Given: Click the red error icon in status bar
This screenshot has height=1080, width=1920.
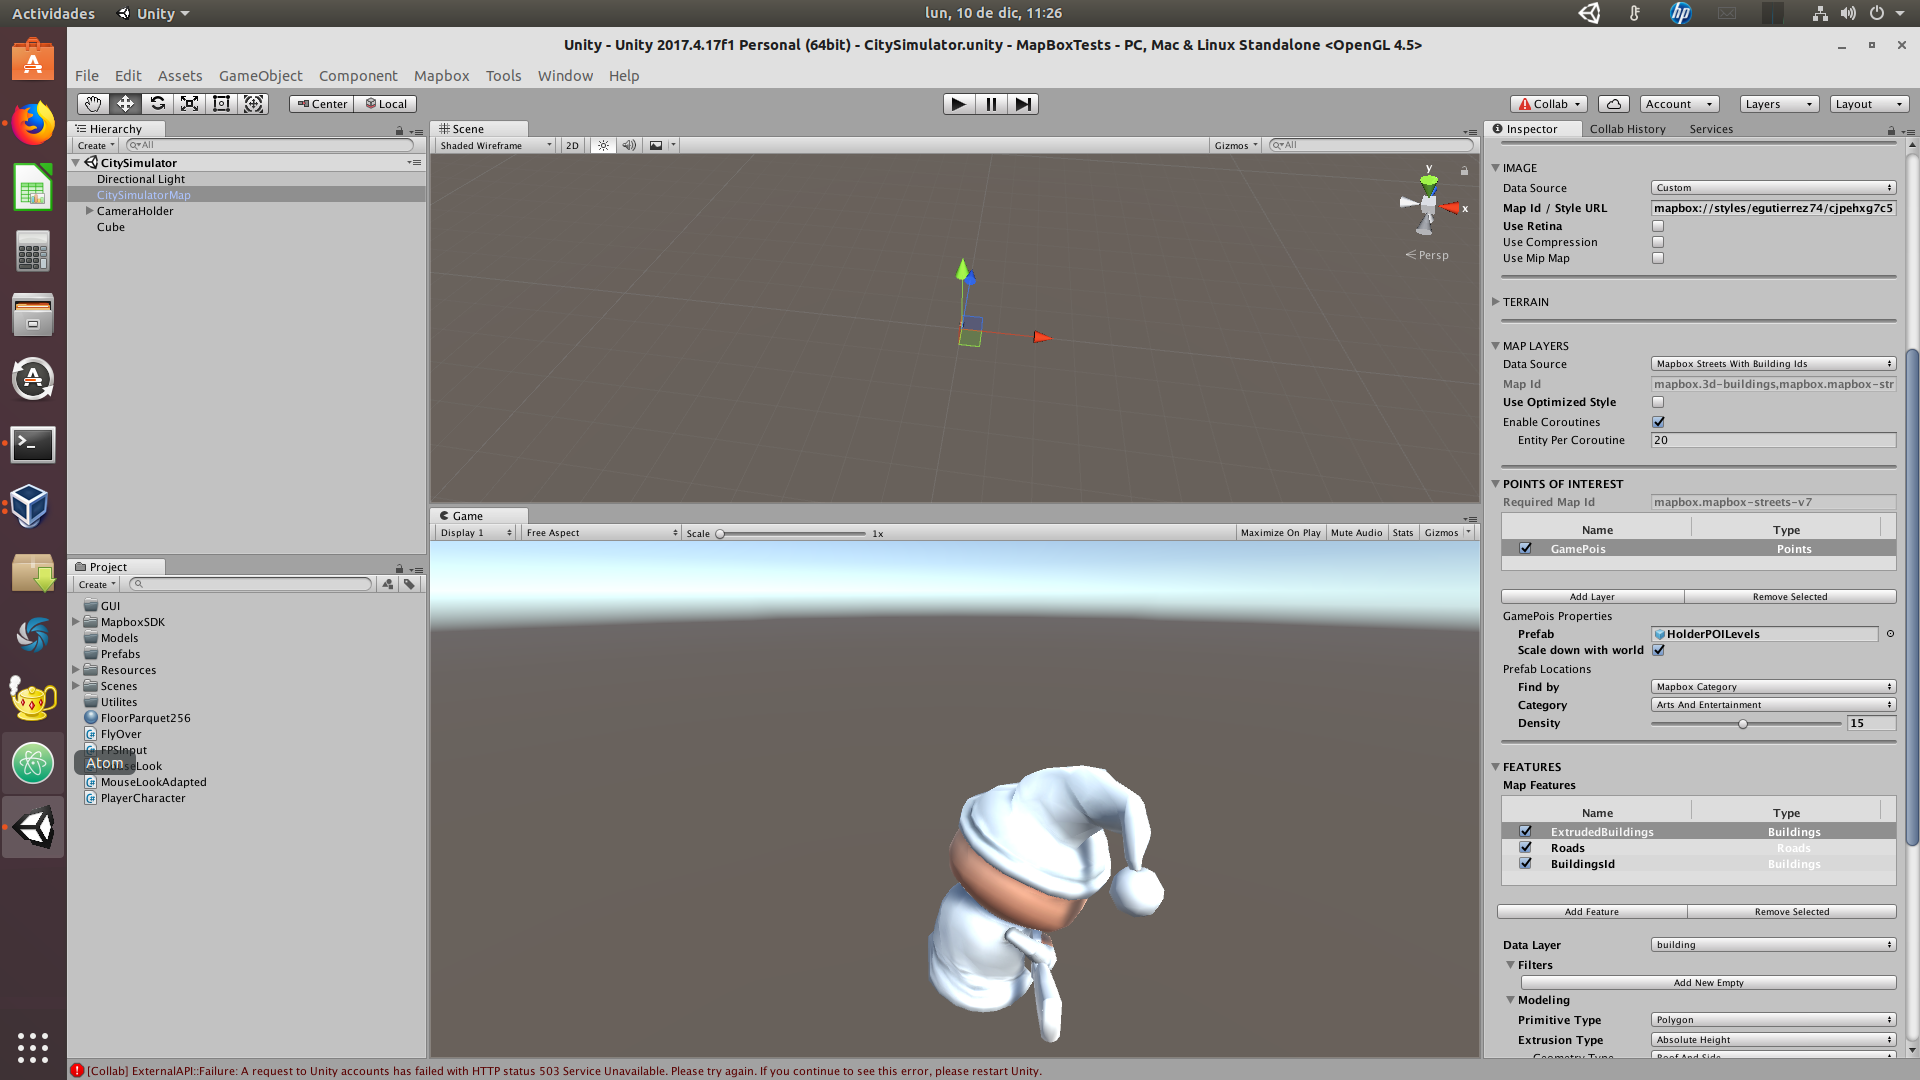Looking at the screenshot, I should pos(77,1071).
